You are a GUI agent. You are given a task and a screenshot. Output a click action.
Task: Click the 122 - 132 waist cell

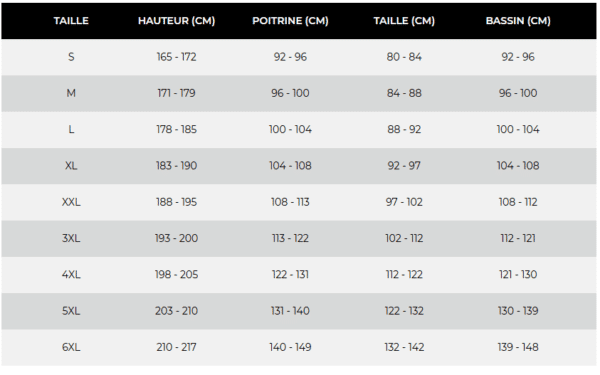click(404, 311)
